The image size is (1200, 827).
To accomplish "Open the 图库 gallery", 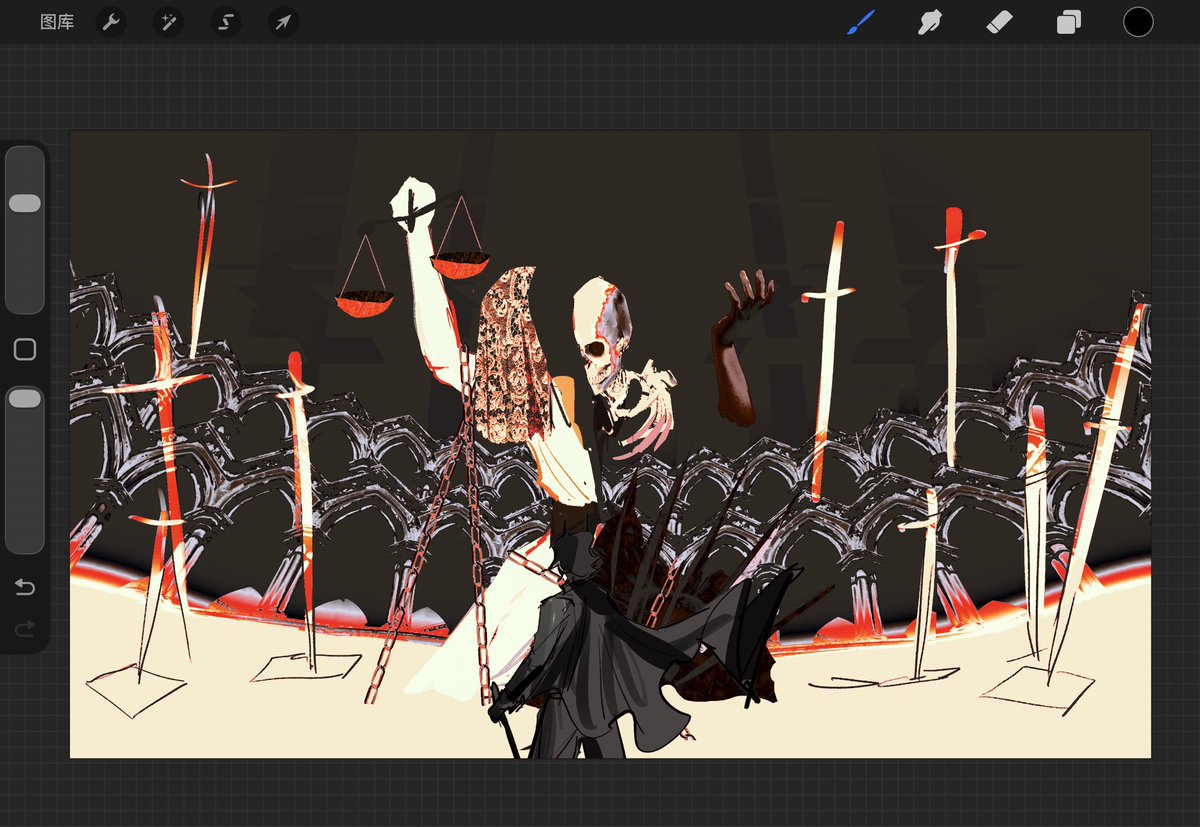I will tap(57, 22).
